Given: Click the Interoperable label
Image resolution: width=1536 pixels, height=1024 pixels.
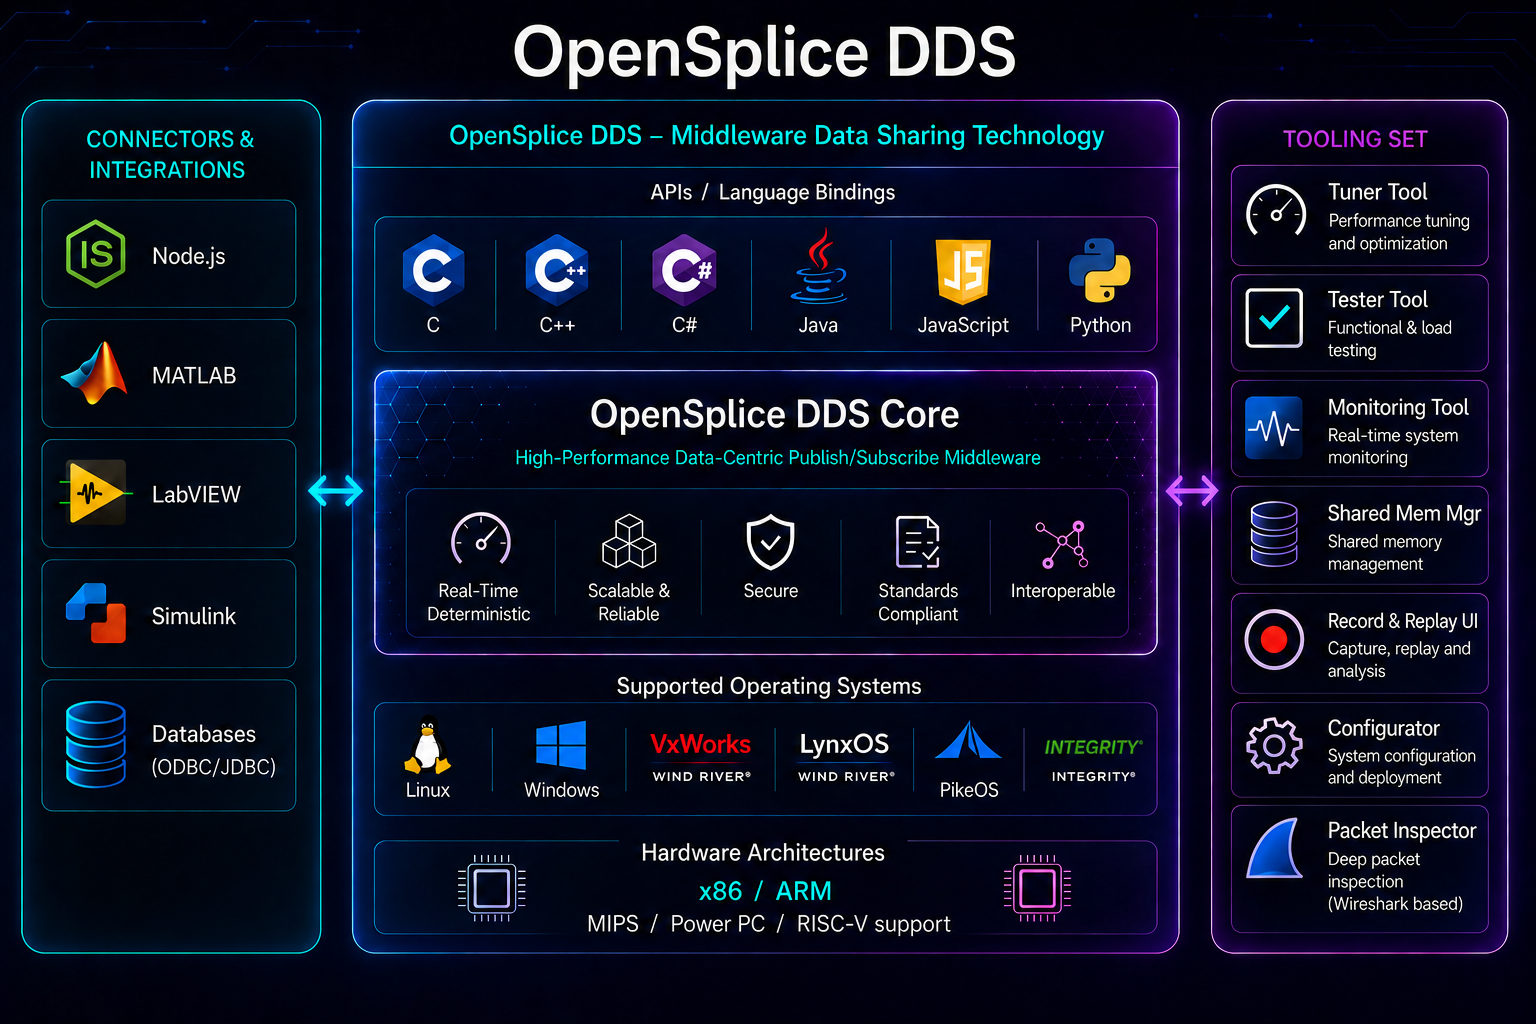Looking at the screenshot, I should coord(1062,591).
